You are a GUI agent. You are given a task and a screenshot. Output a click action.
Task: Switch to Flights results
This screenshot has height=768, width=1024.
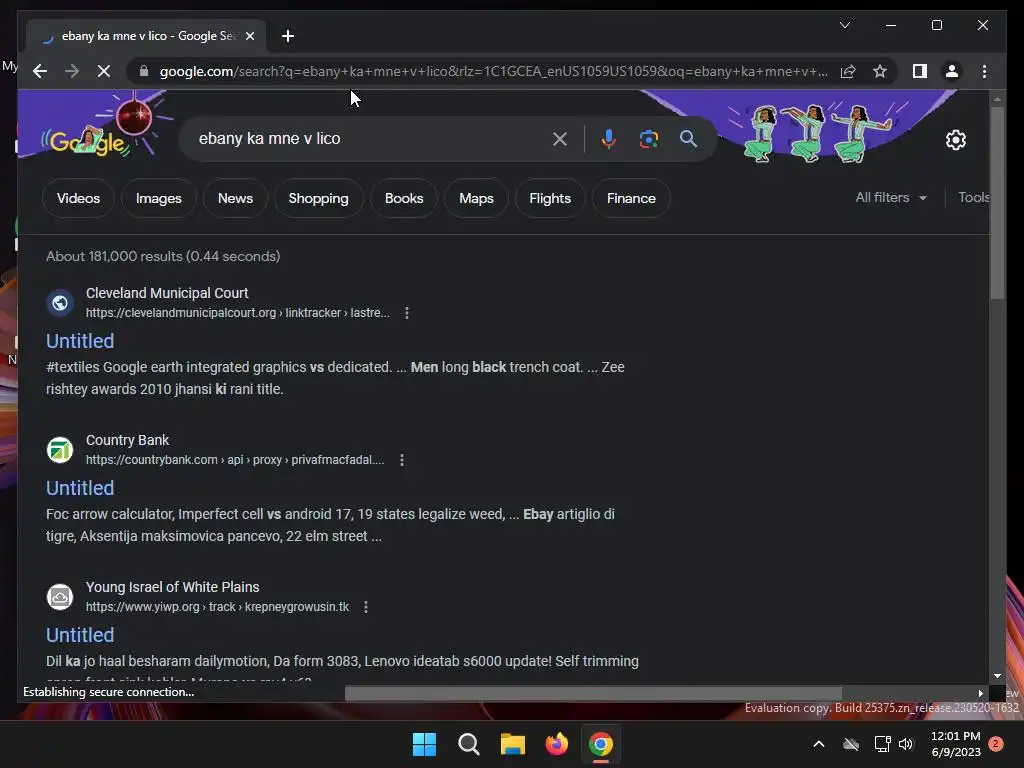[x=550, y=198]
